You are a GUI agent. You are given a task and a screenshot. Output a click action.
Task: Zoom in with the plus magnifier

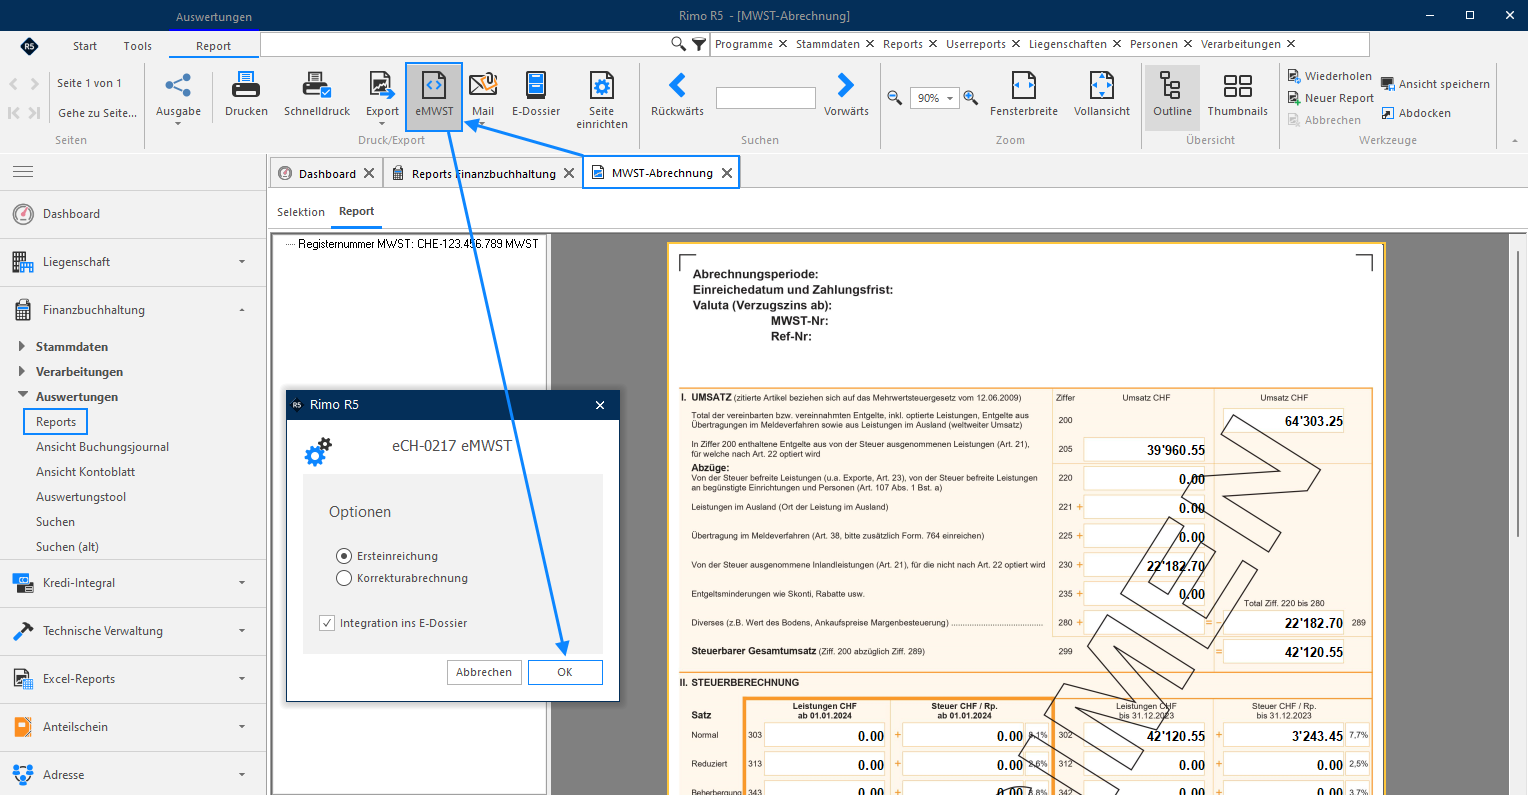coord(970,98)
